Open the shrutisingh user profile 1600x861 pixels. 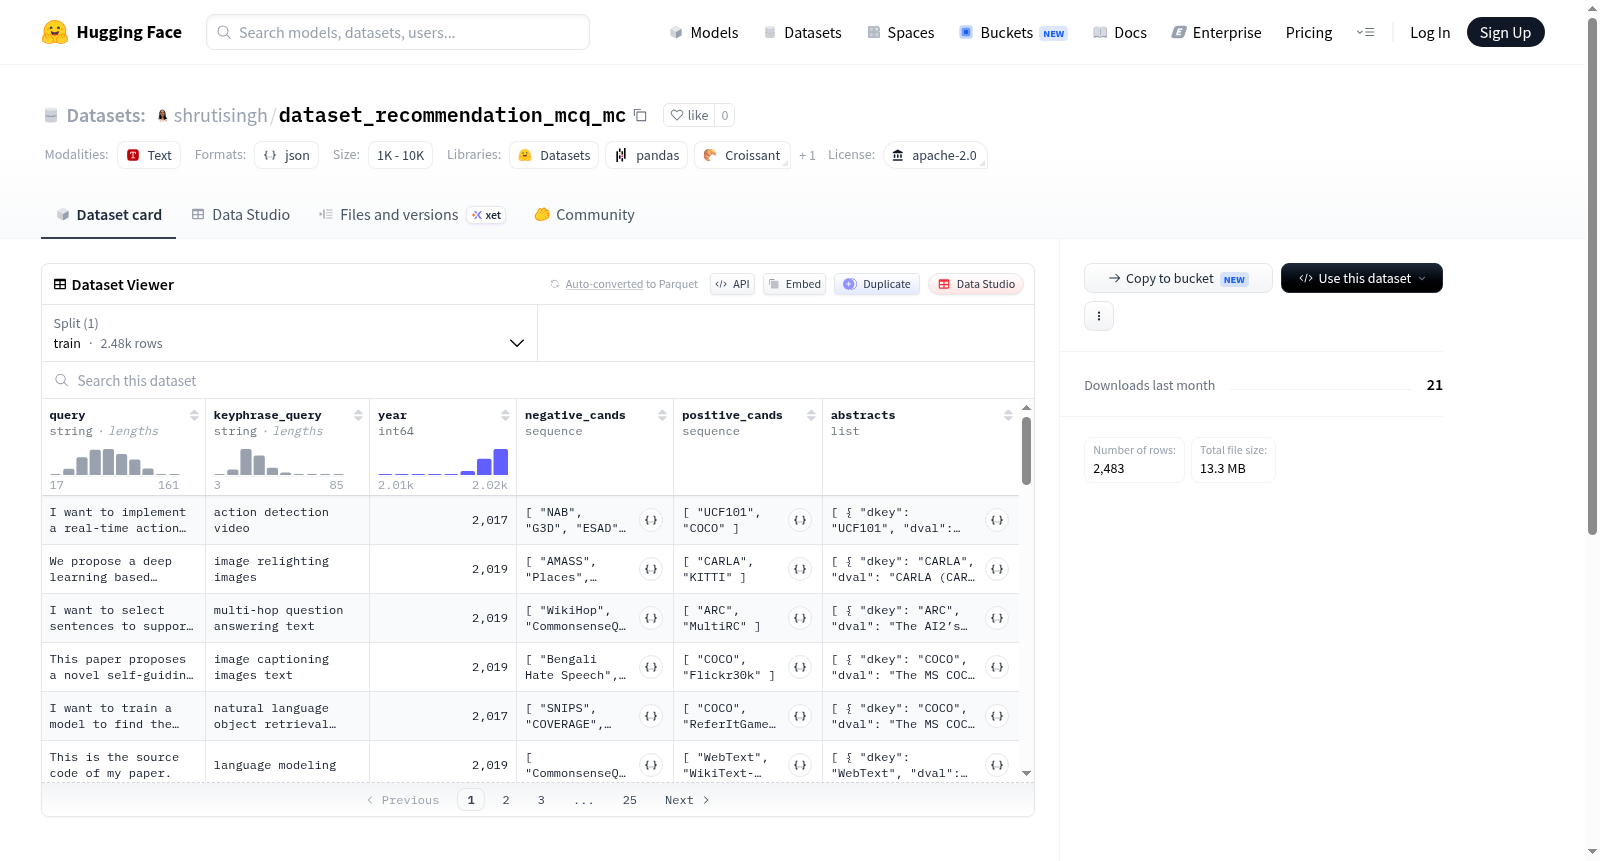coord(220,115)
